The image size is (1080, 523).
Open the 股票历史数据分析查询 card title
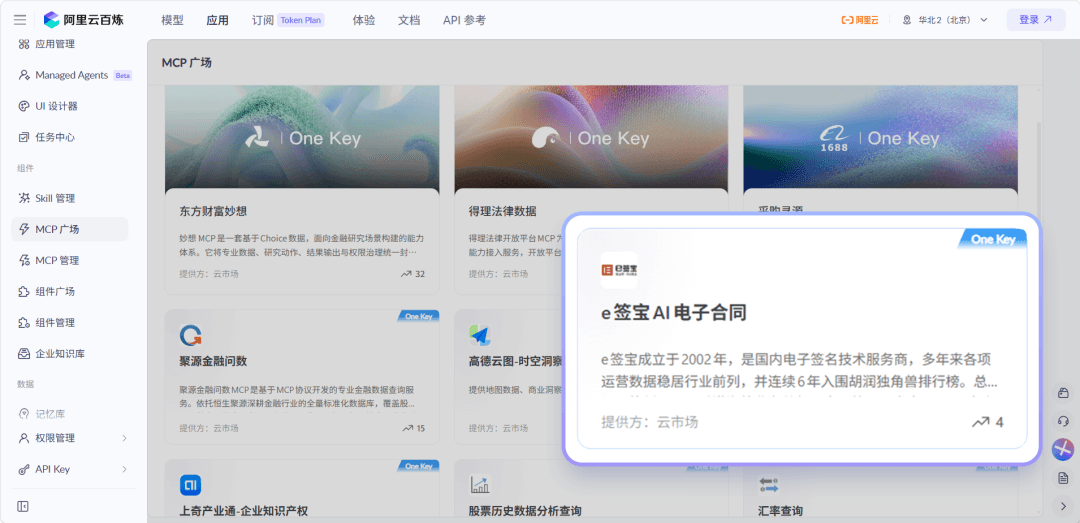click(x=525, y=511)
